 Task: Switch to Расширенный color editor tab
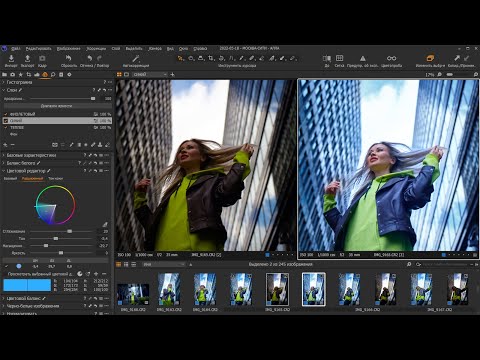coord(32,179)
